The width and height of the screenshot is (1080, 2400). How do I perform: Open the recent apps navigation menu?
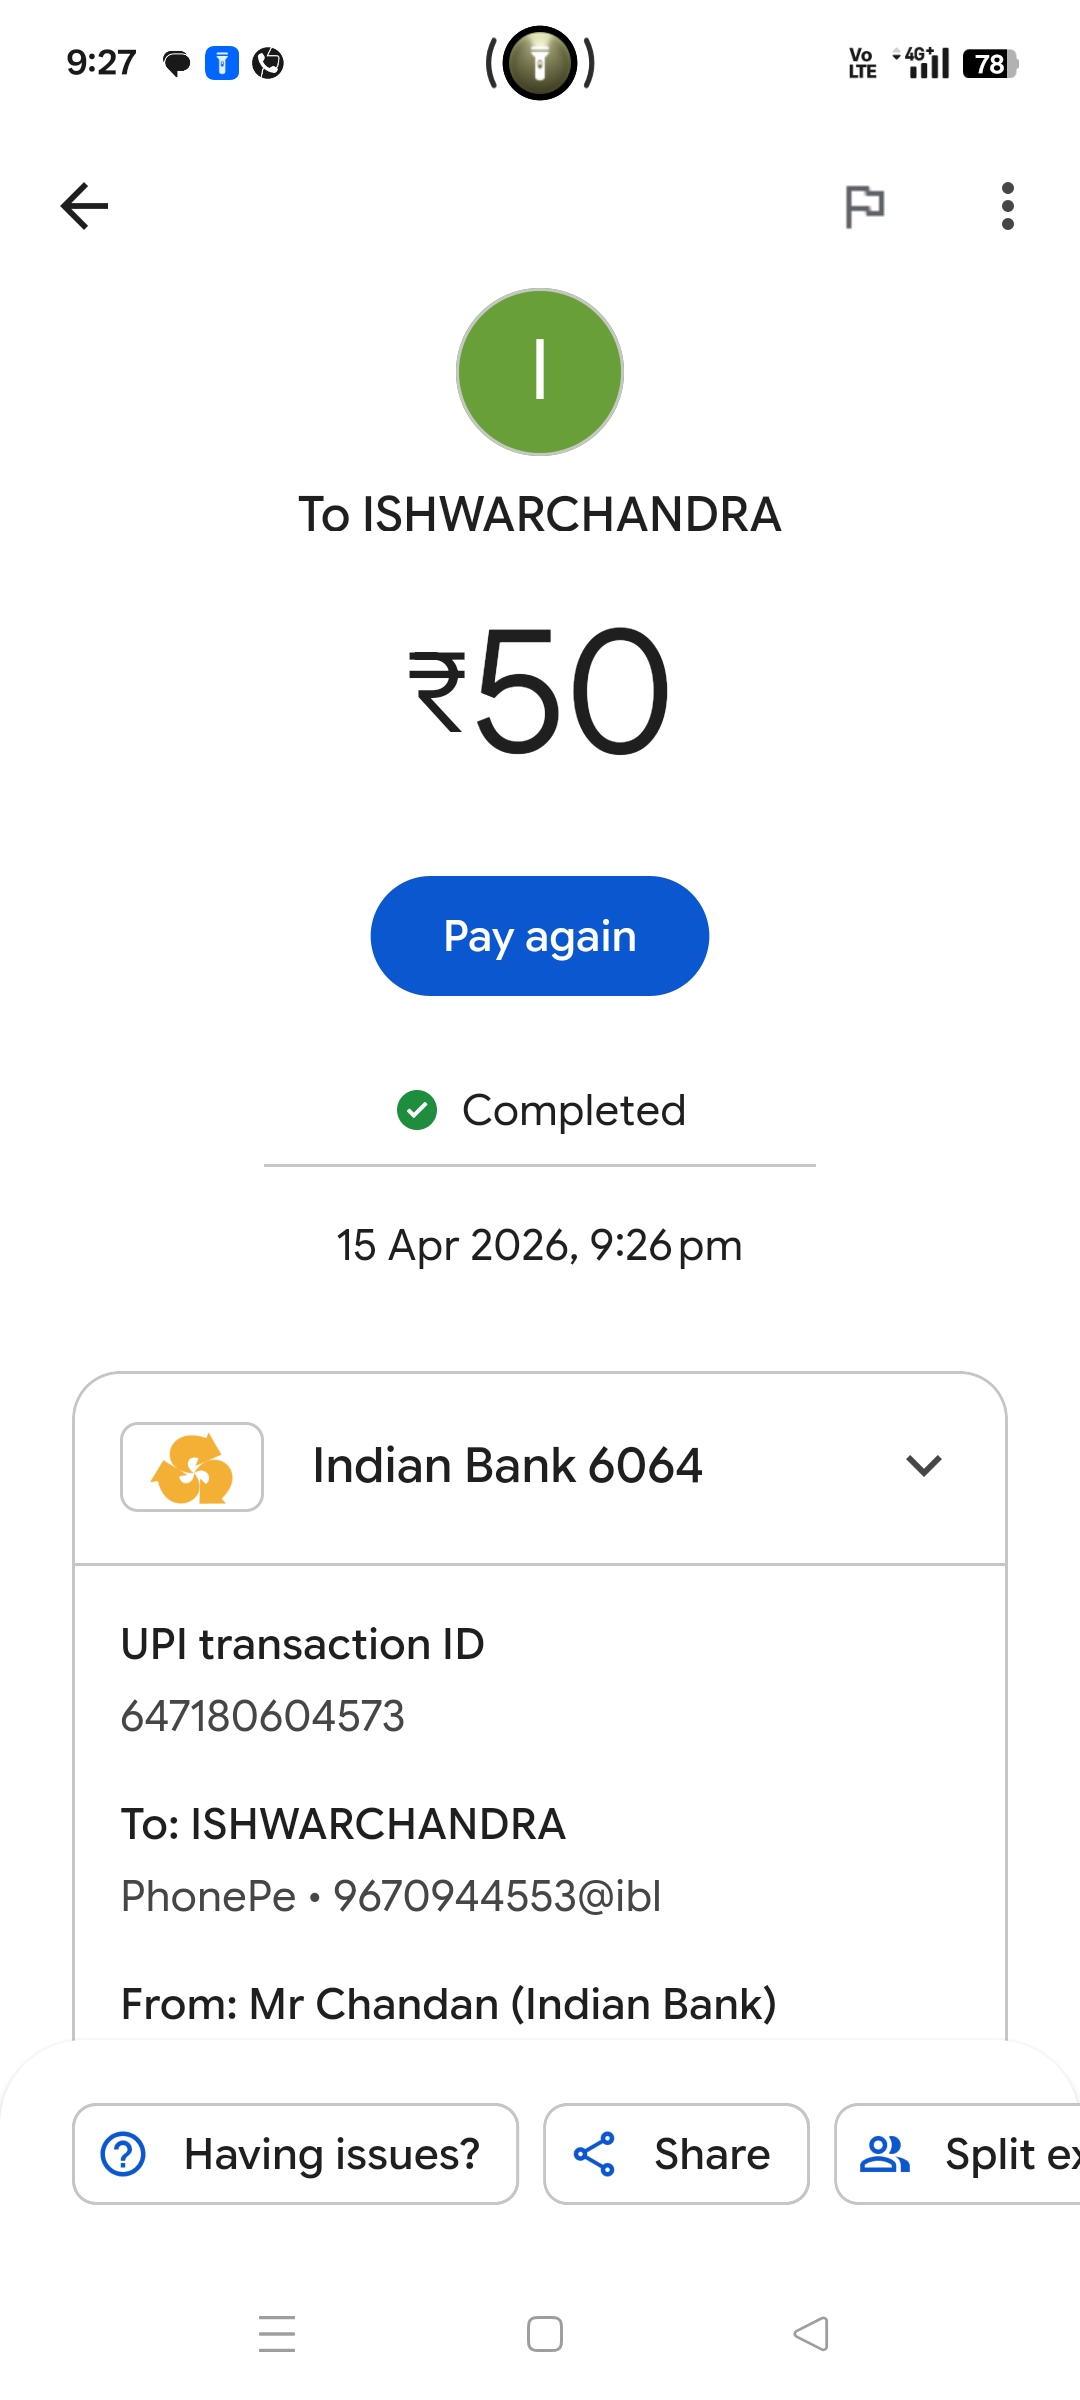coord(277,2334)
